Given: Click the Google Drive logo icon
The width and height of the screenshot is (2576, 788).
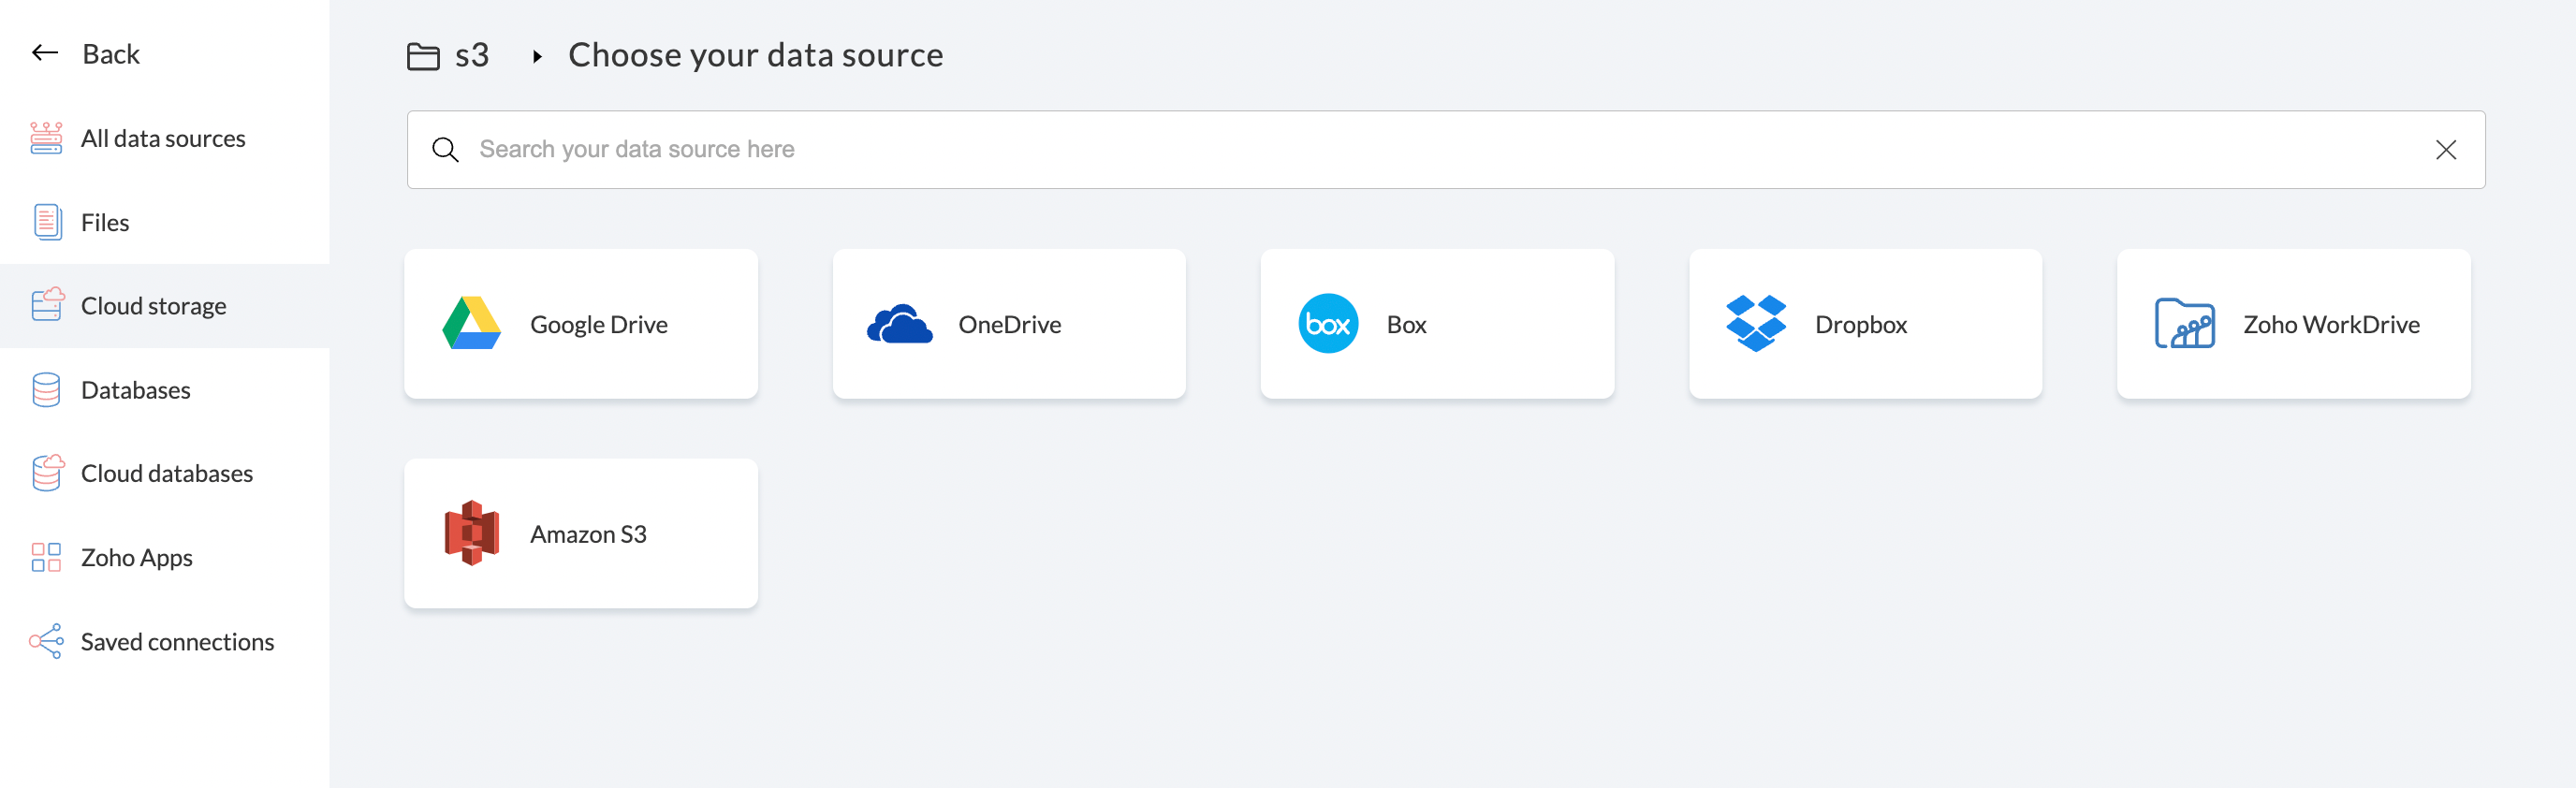Looking at the screenshot, I should [471, 324].
